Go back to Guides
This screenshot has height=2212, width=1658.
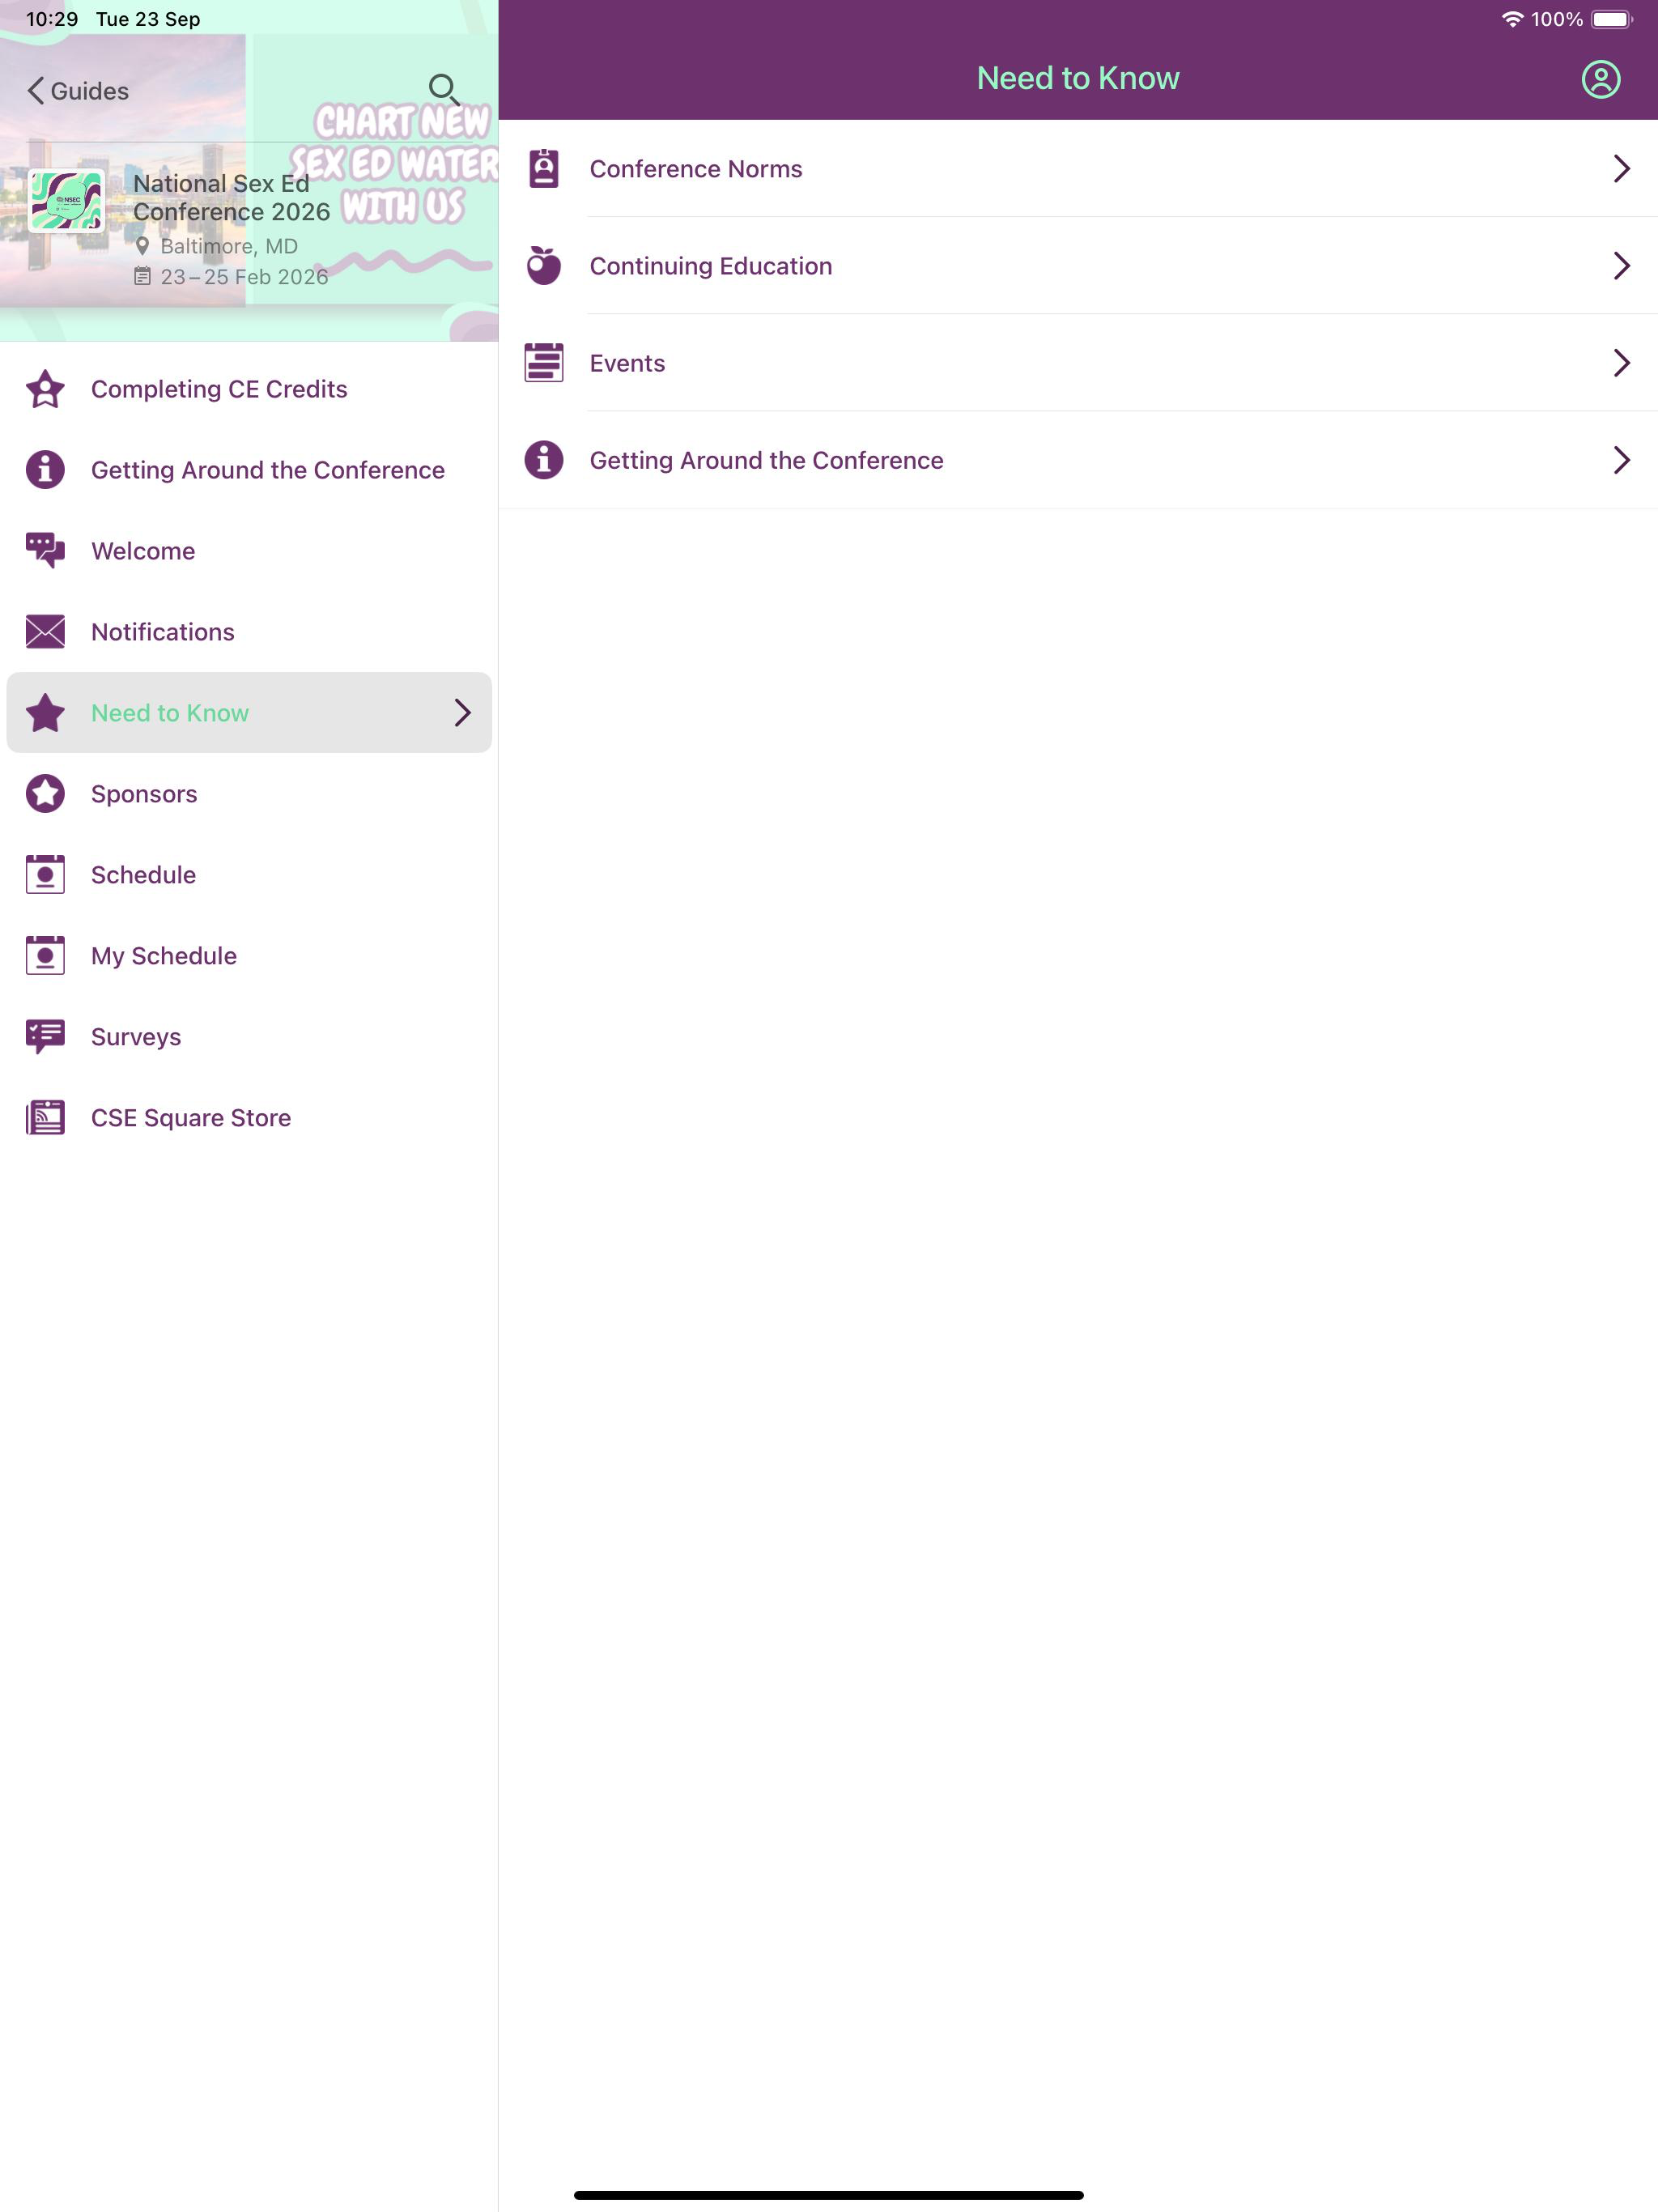[x=78, y=91]
